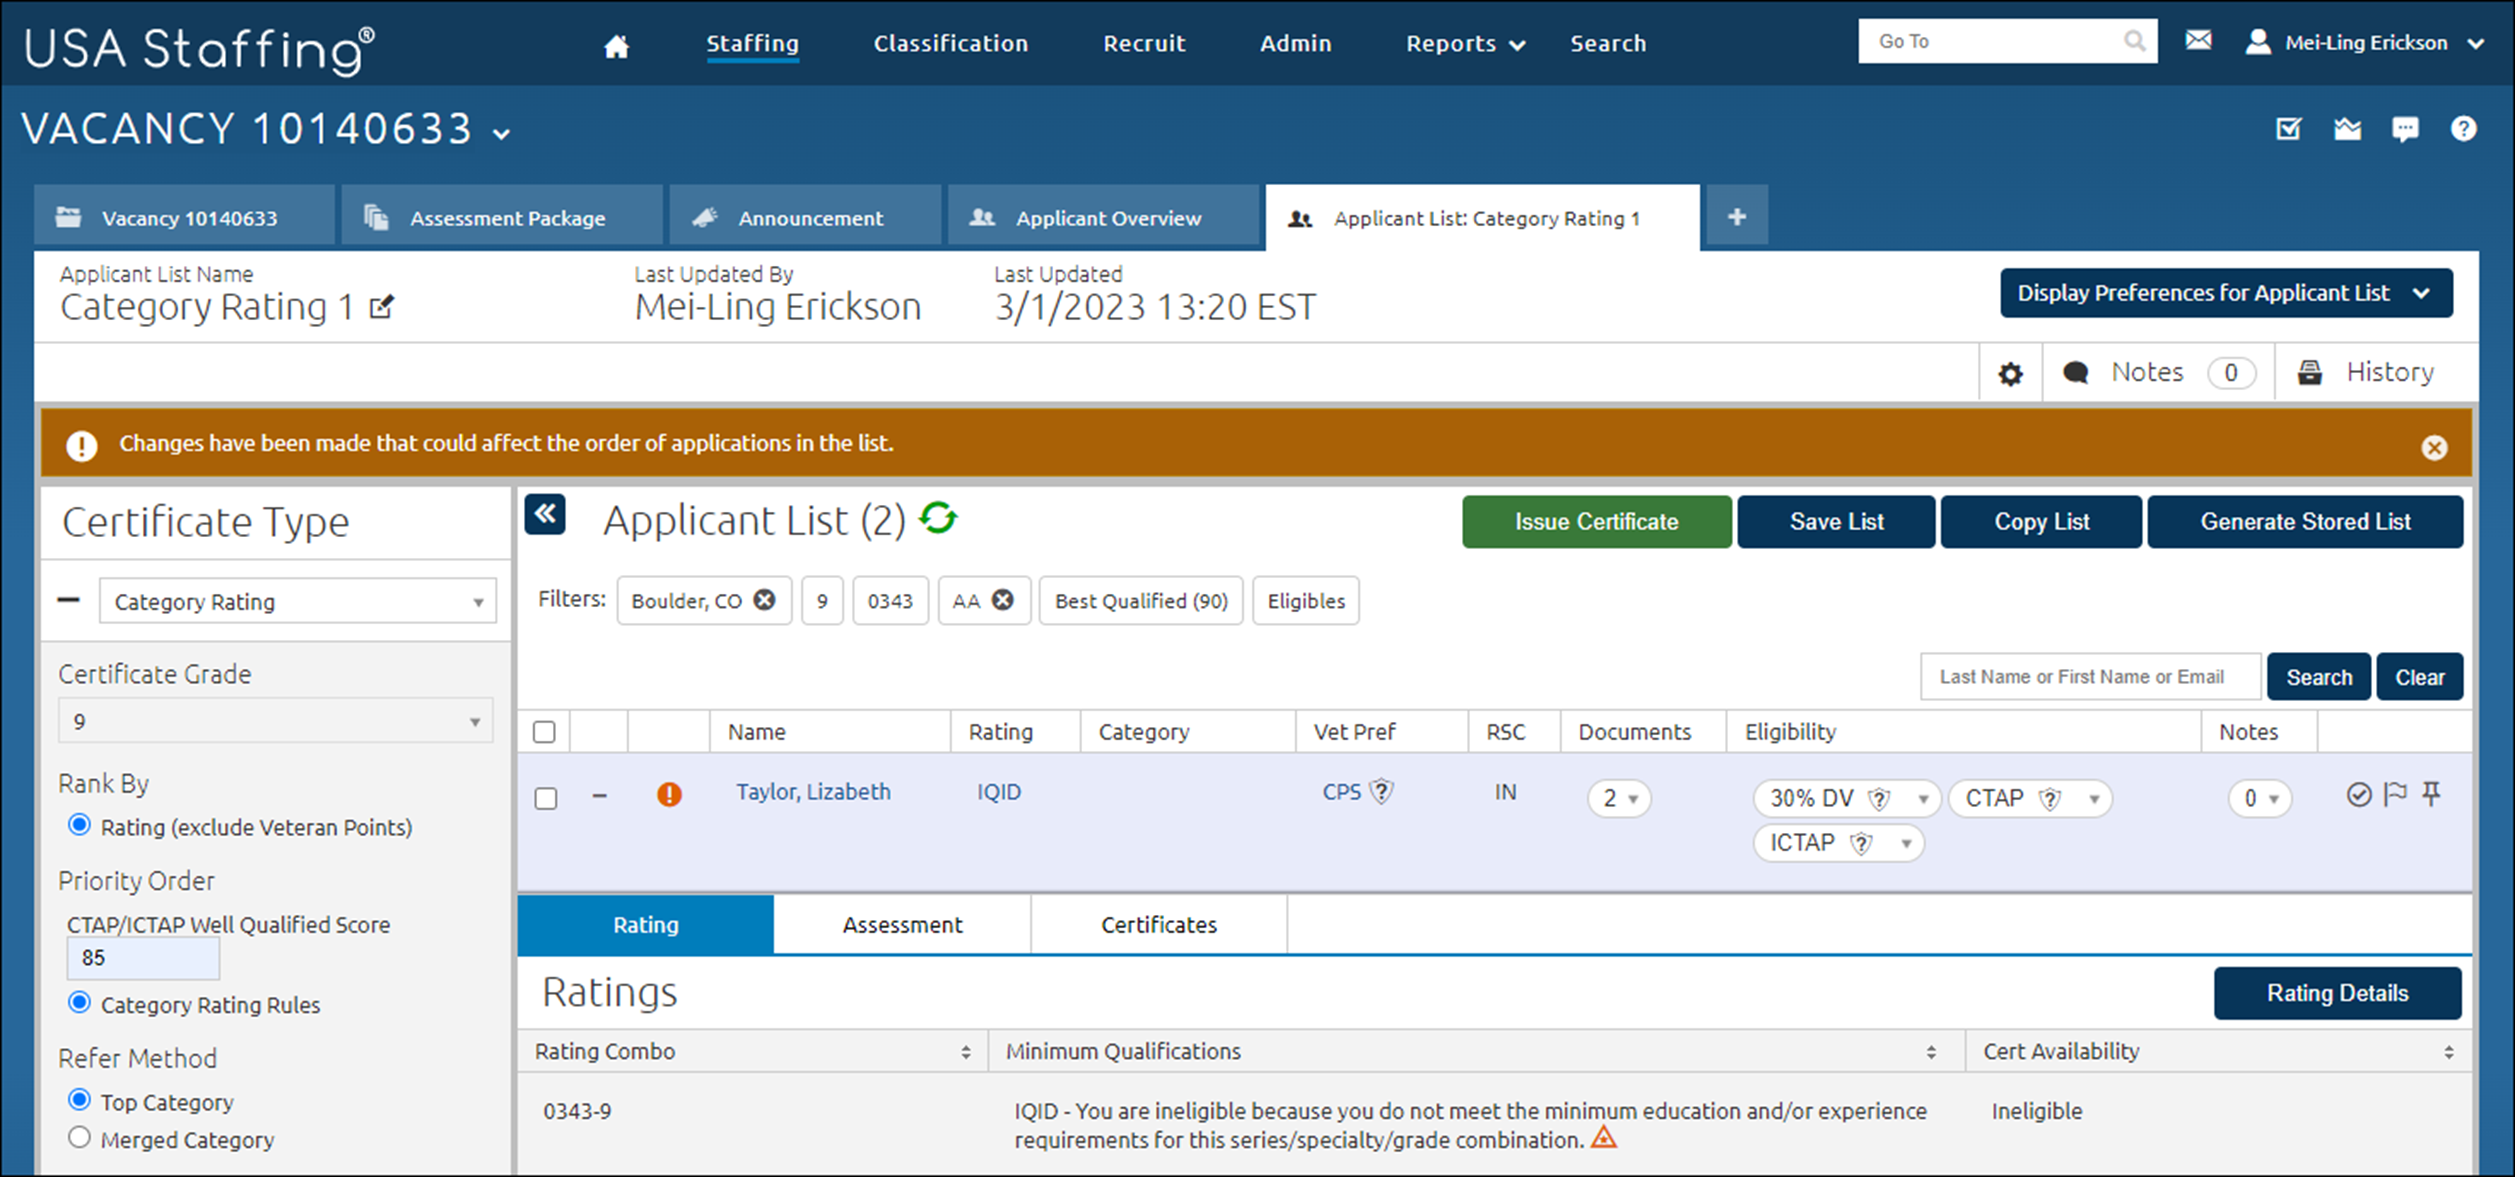Open the Admin menu

point(1295,44)
